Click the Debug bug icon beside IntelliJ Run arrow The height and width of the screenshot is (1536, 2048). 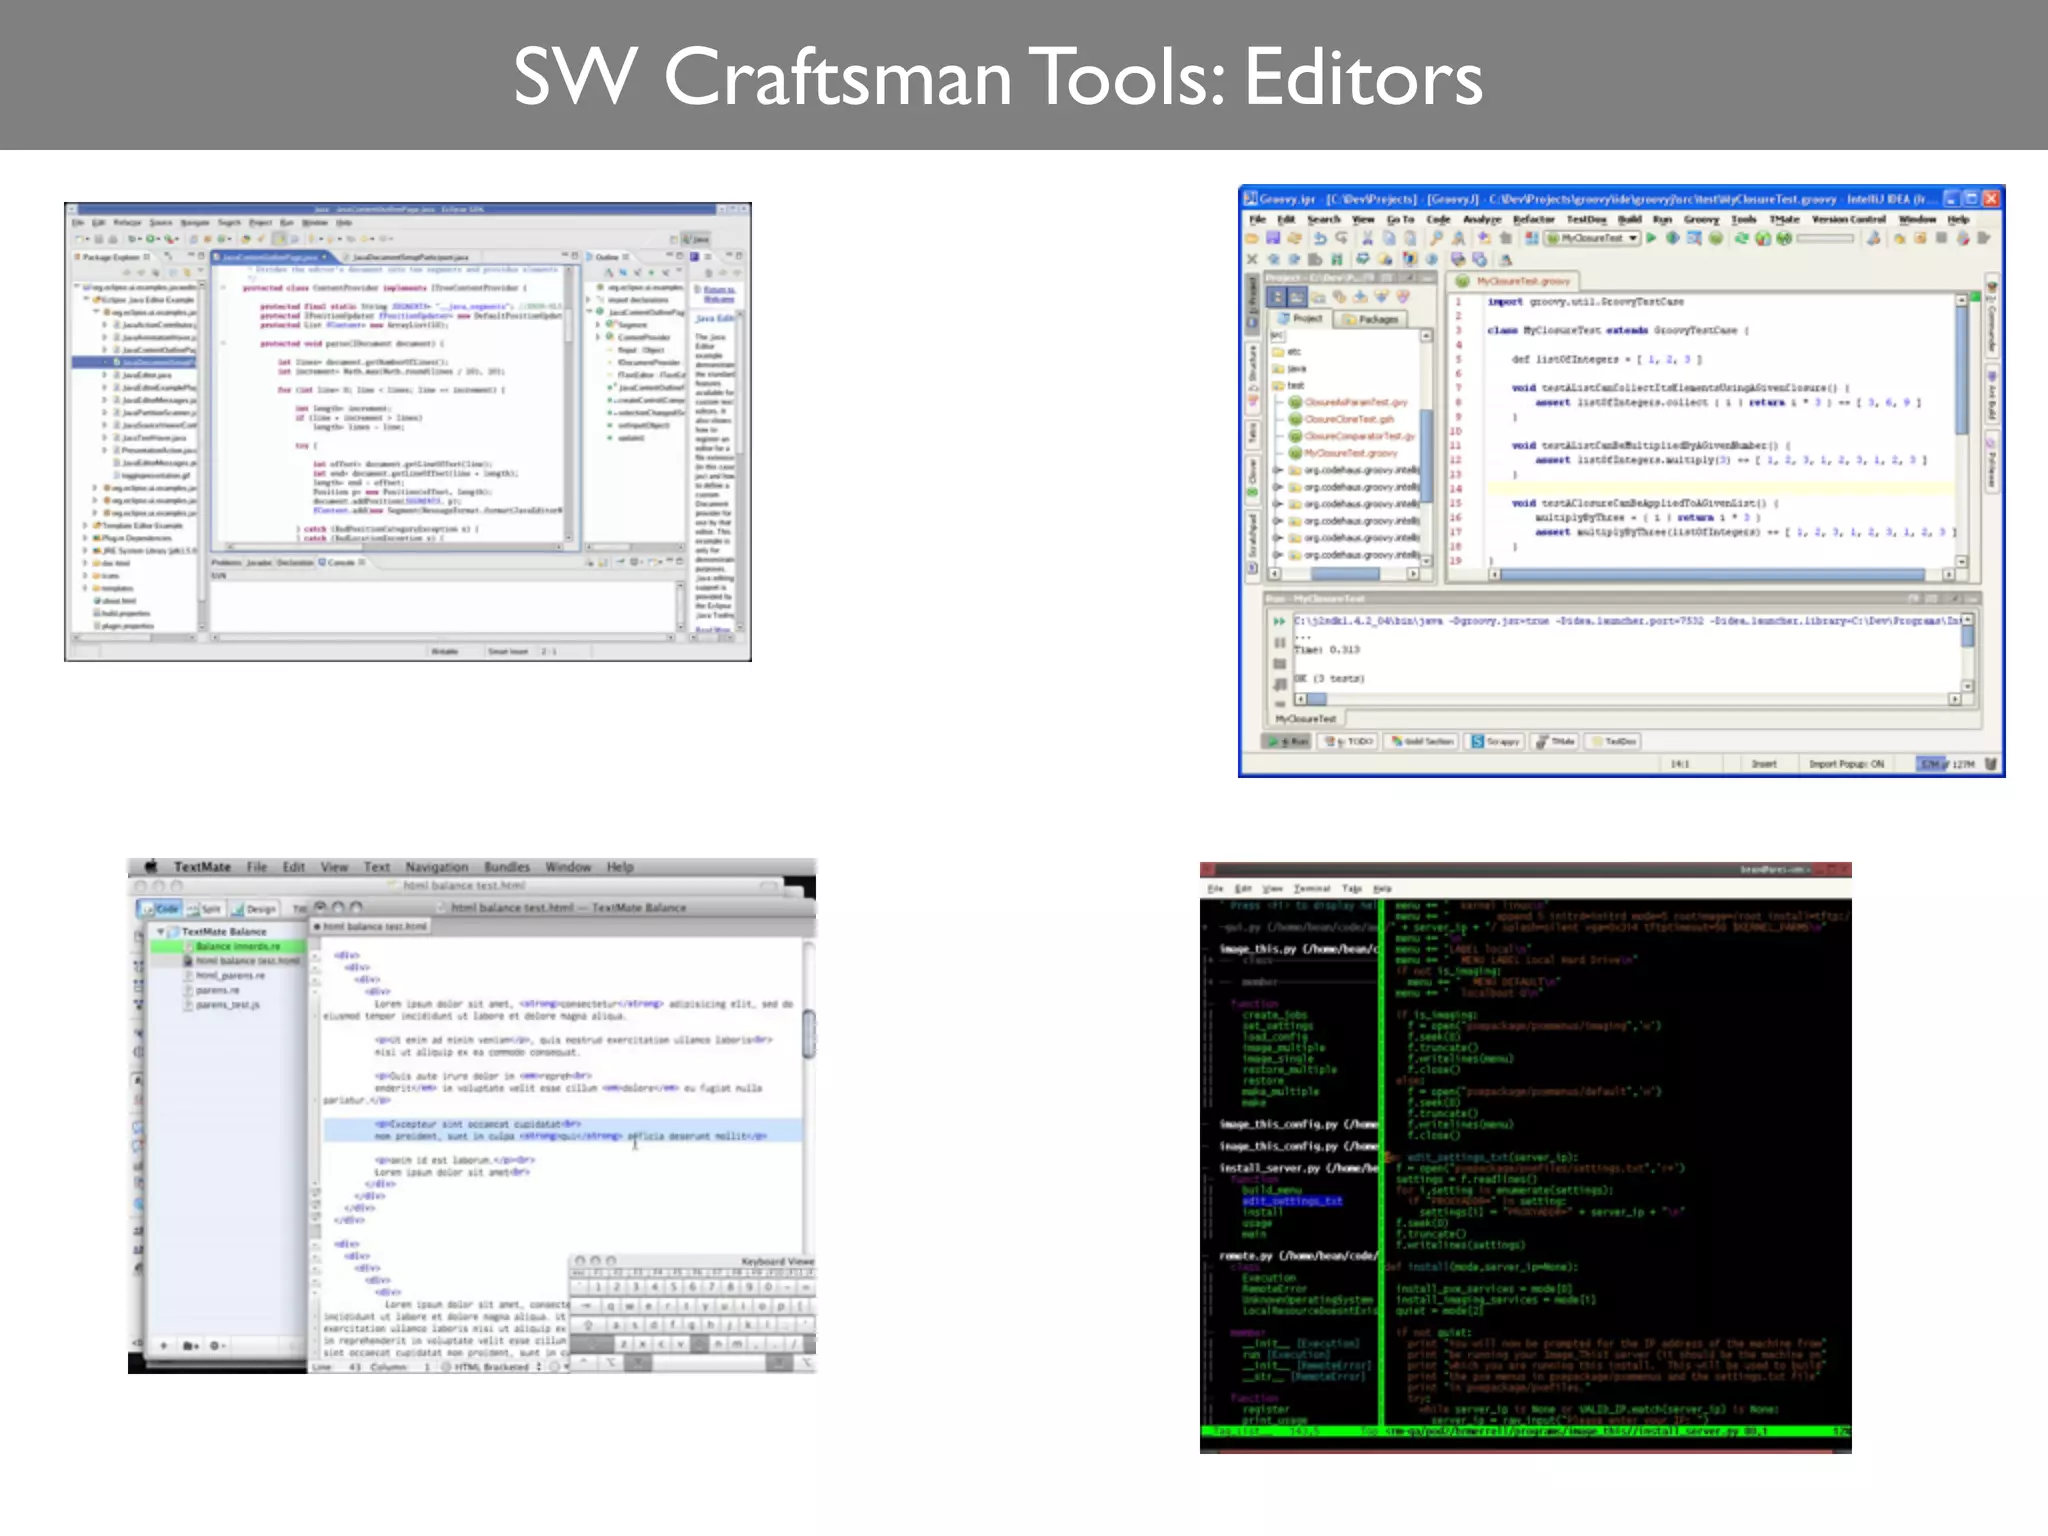[x=1672, y=238]
